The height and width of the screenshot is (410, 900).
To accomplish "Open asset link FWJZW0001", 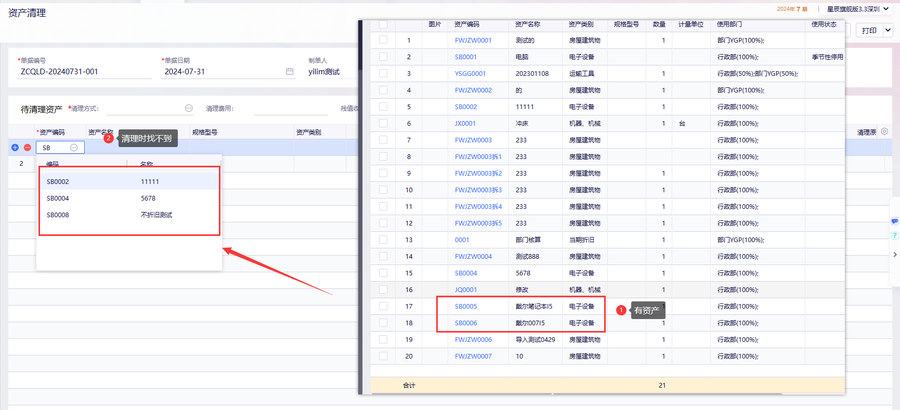I will click(x=473, y=40).
